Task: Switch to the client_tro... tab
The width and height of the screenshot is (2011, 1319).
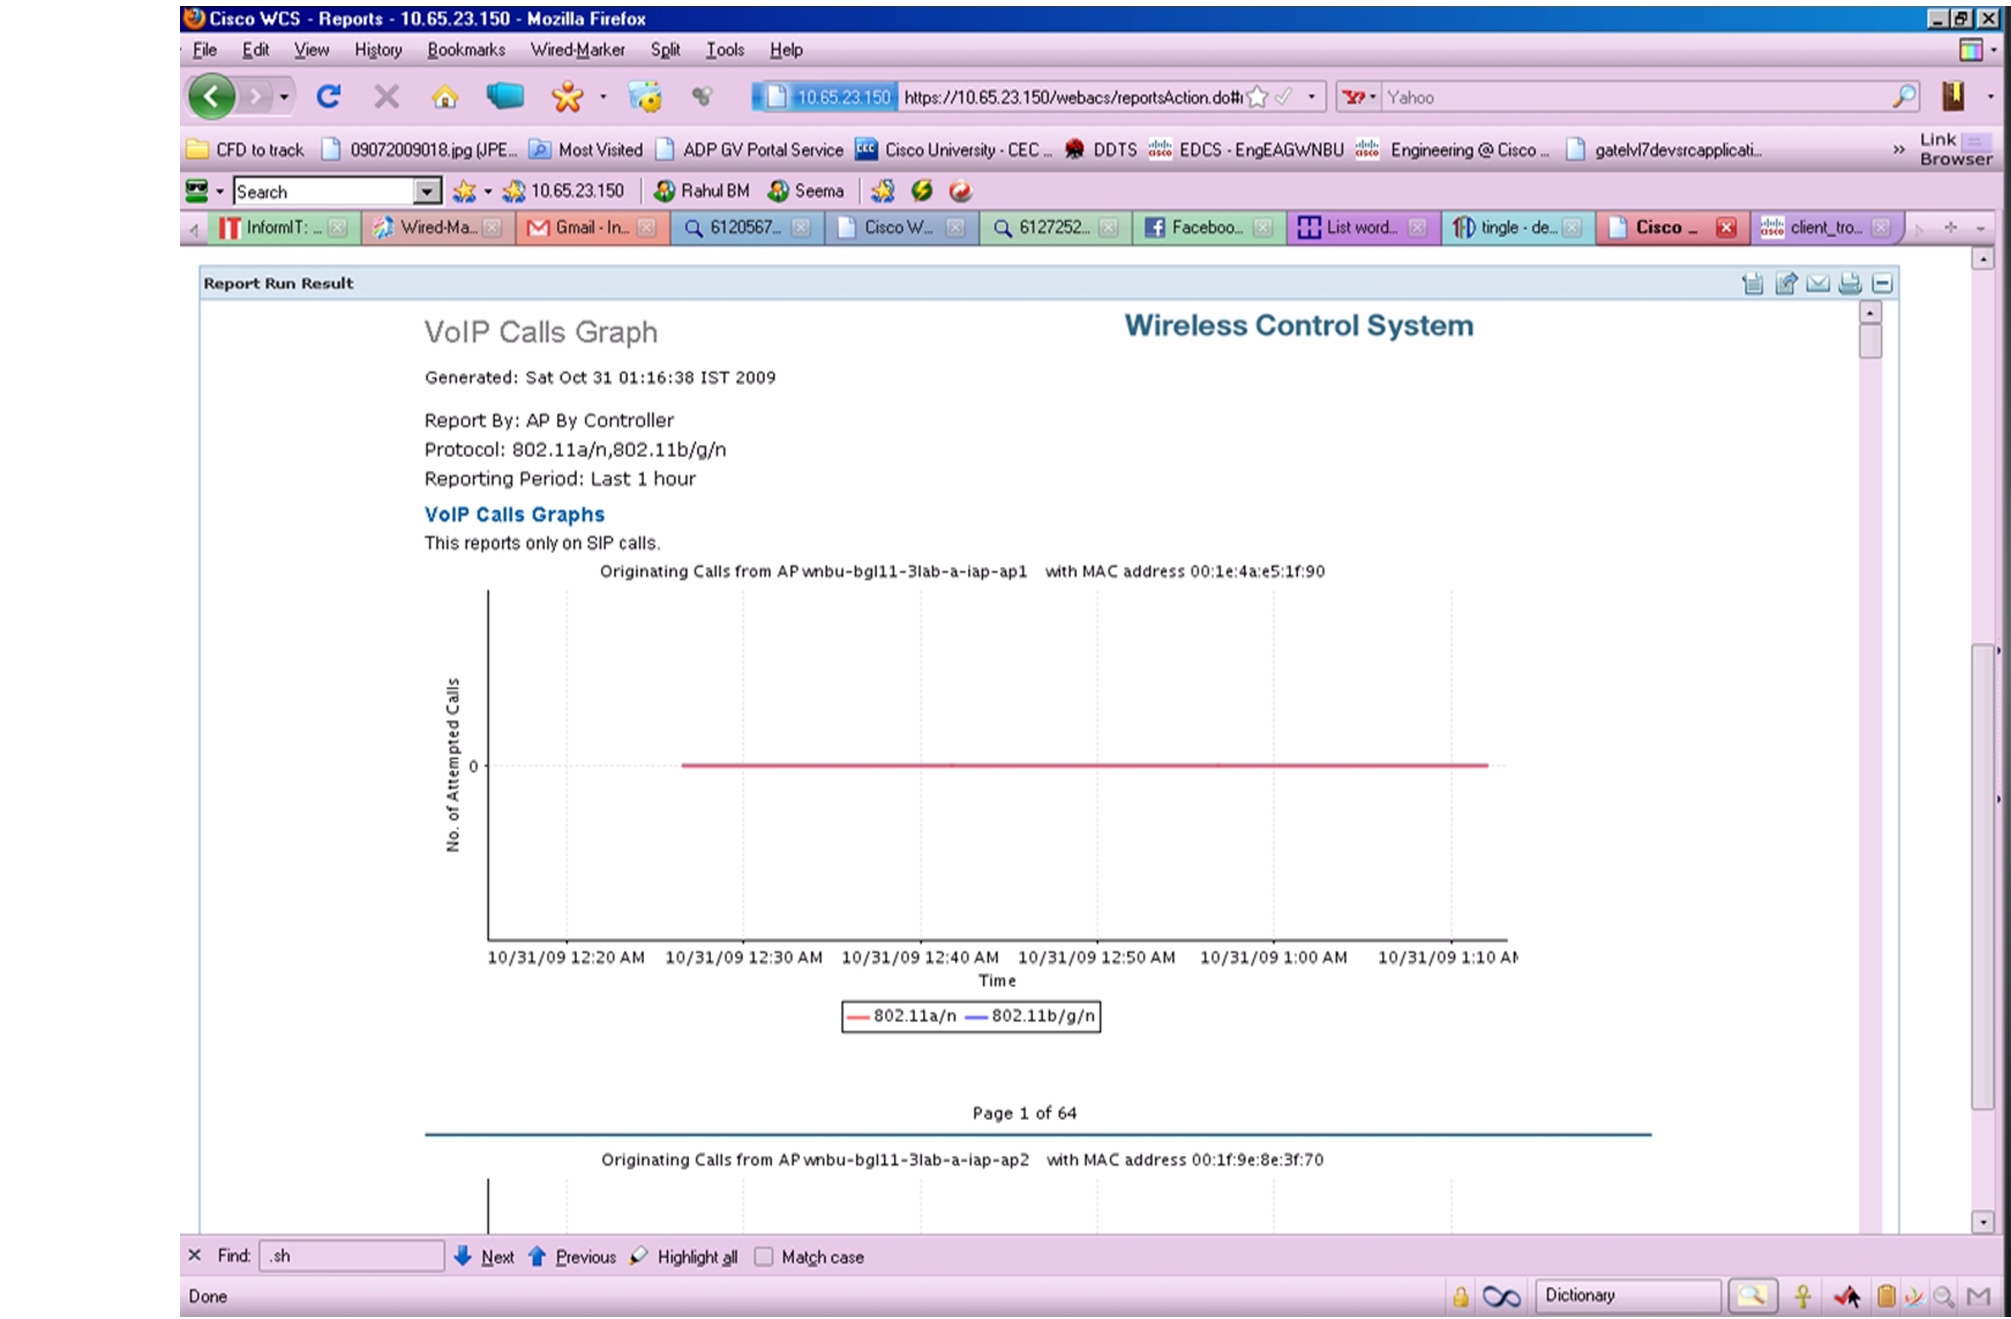Action: (1826, 228)
